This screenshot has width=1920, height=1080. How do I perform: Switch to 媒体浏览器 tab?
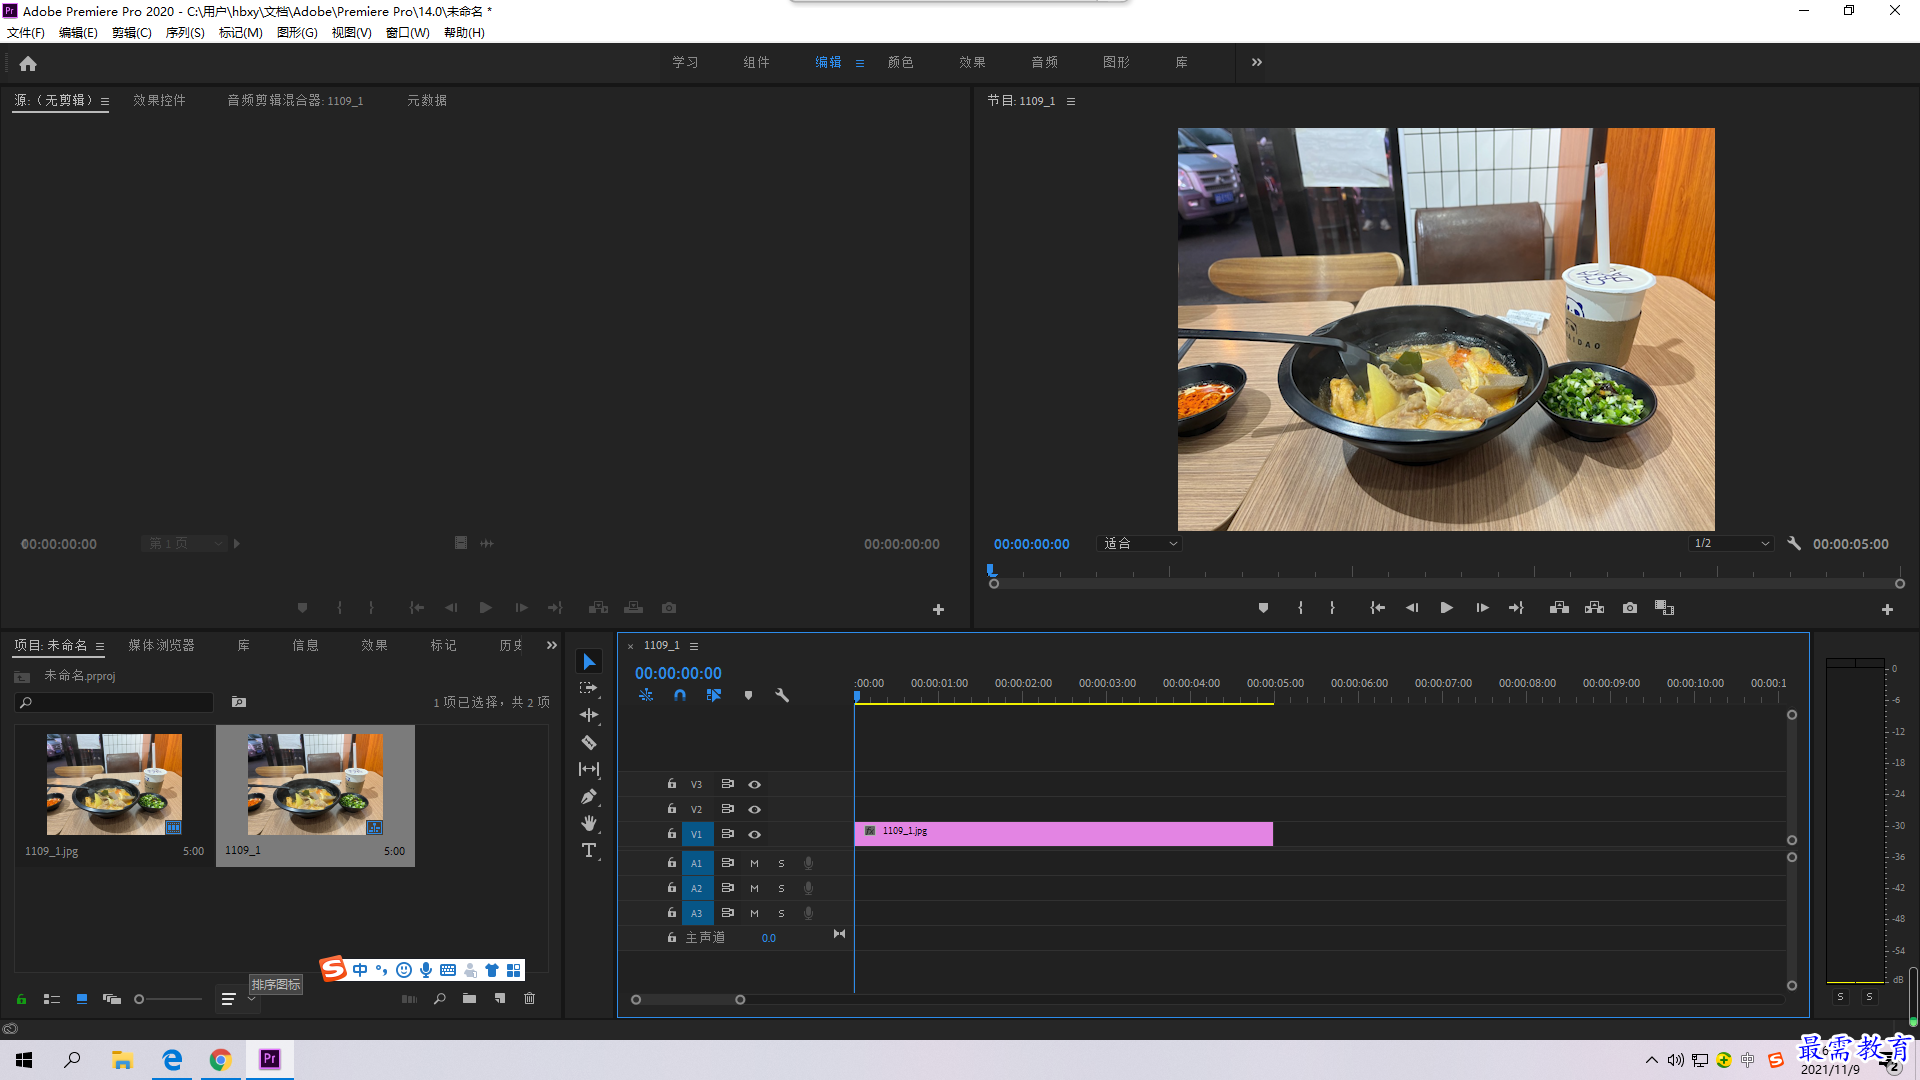(162, 646)
